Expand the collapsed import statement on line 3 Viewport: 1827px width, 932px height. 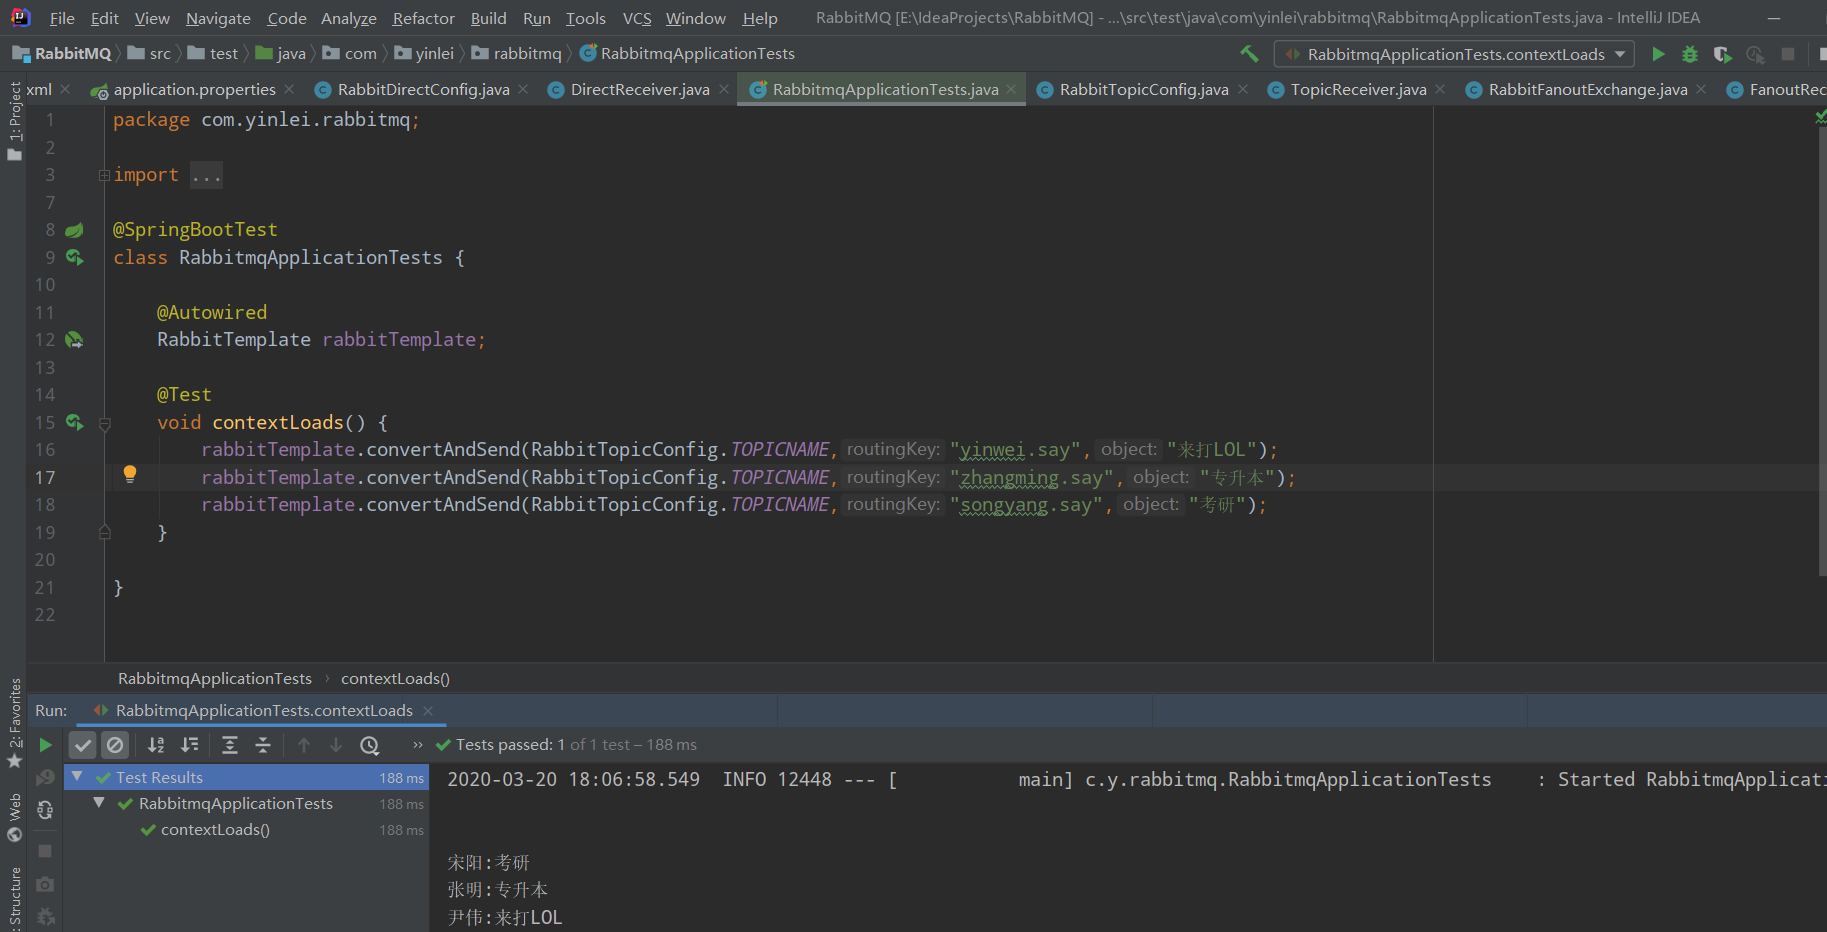pos(104,174)
